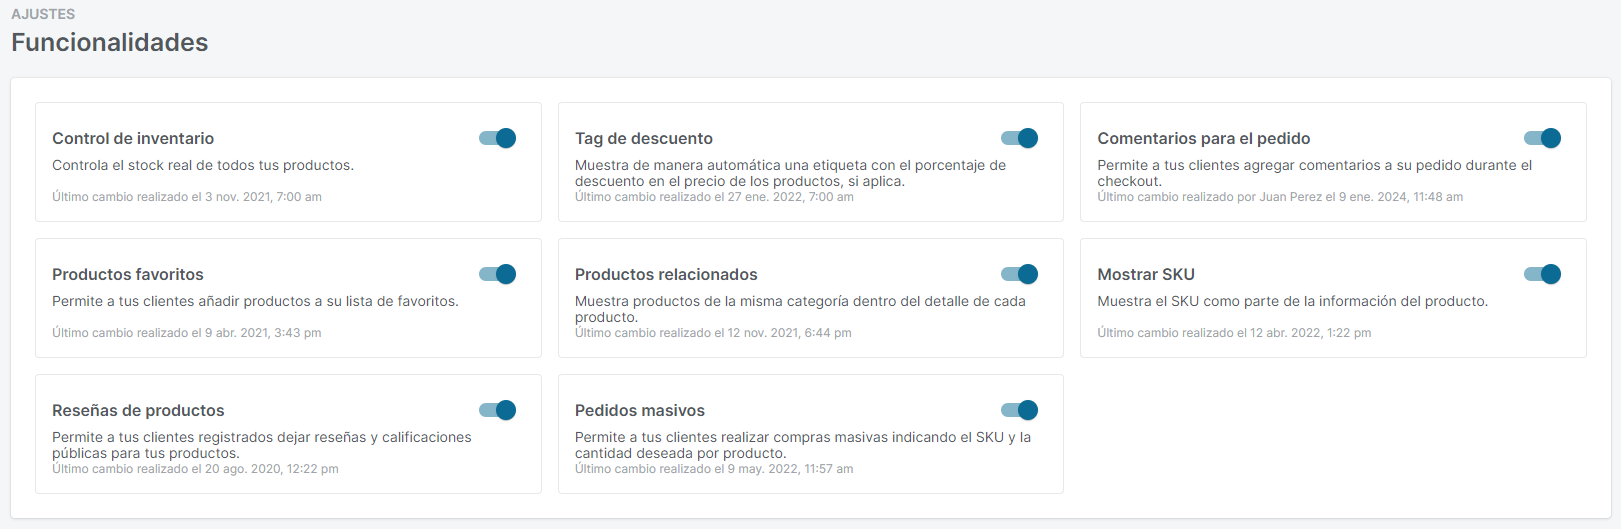The height and width of the screenshot is (529, 1621).
Task: Click the AJUSTES breadcrumb label
Action: click(43, 14)
